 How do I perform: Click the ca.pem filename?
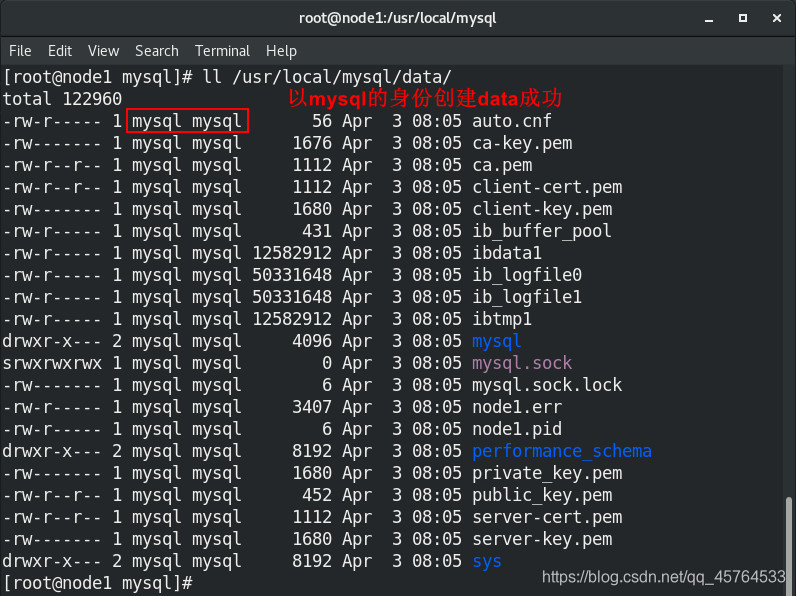pos(502,165)
